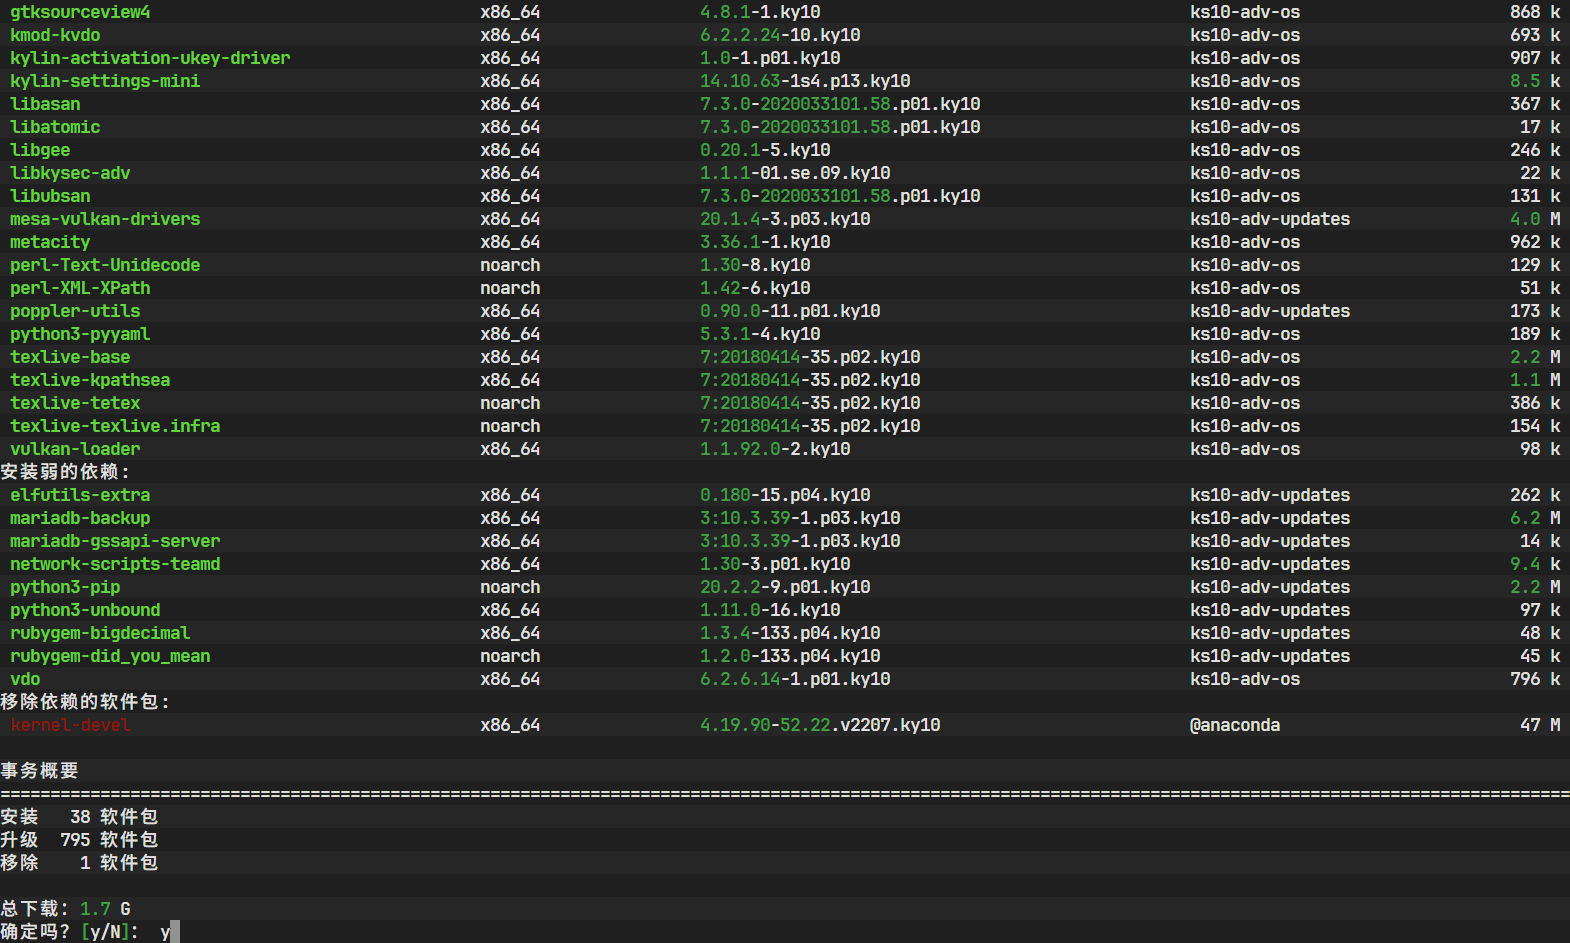Viewport: 1570px width, 943px height.
Task: Click the version 4.19.90-52.22.v2207.ky10 text
Action: [x=820, y=725]
